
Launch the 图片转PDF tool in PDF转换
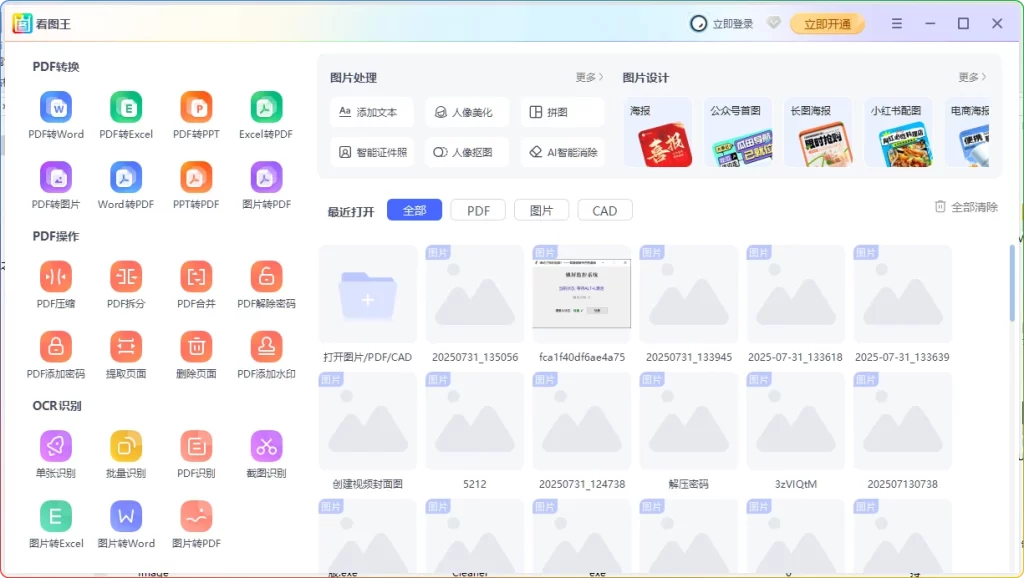pyautogui.click(x=266, y=185)
